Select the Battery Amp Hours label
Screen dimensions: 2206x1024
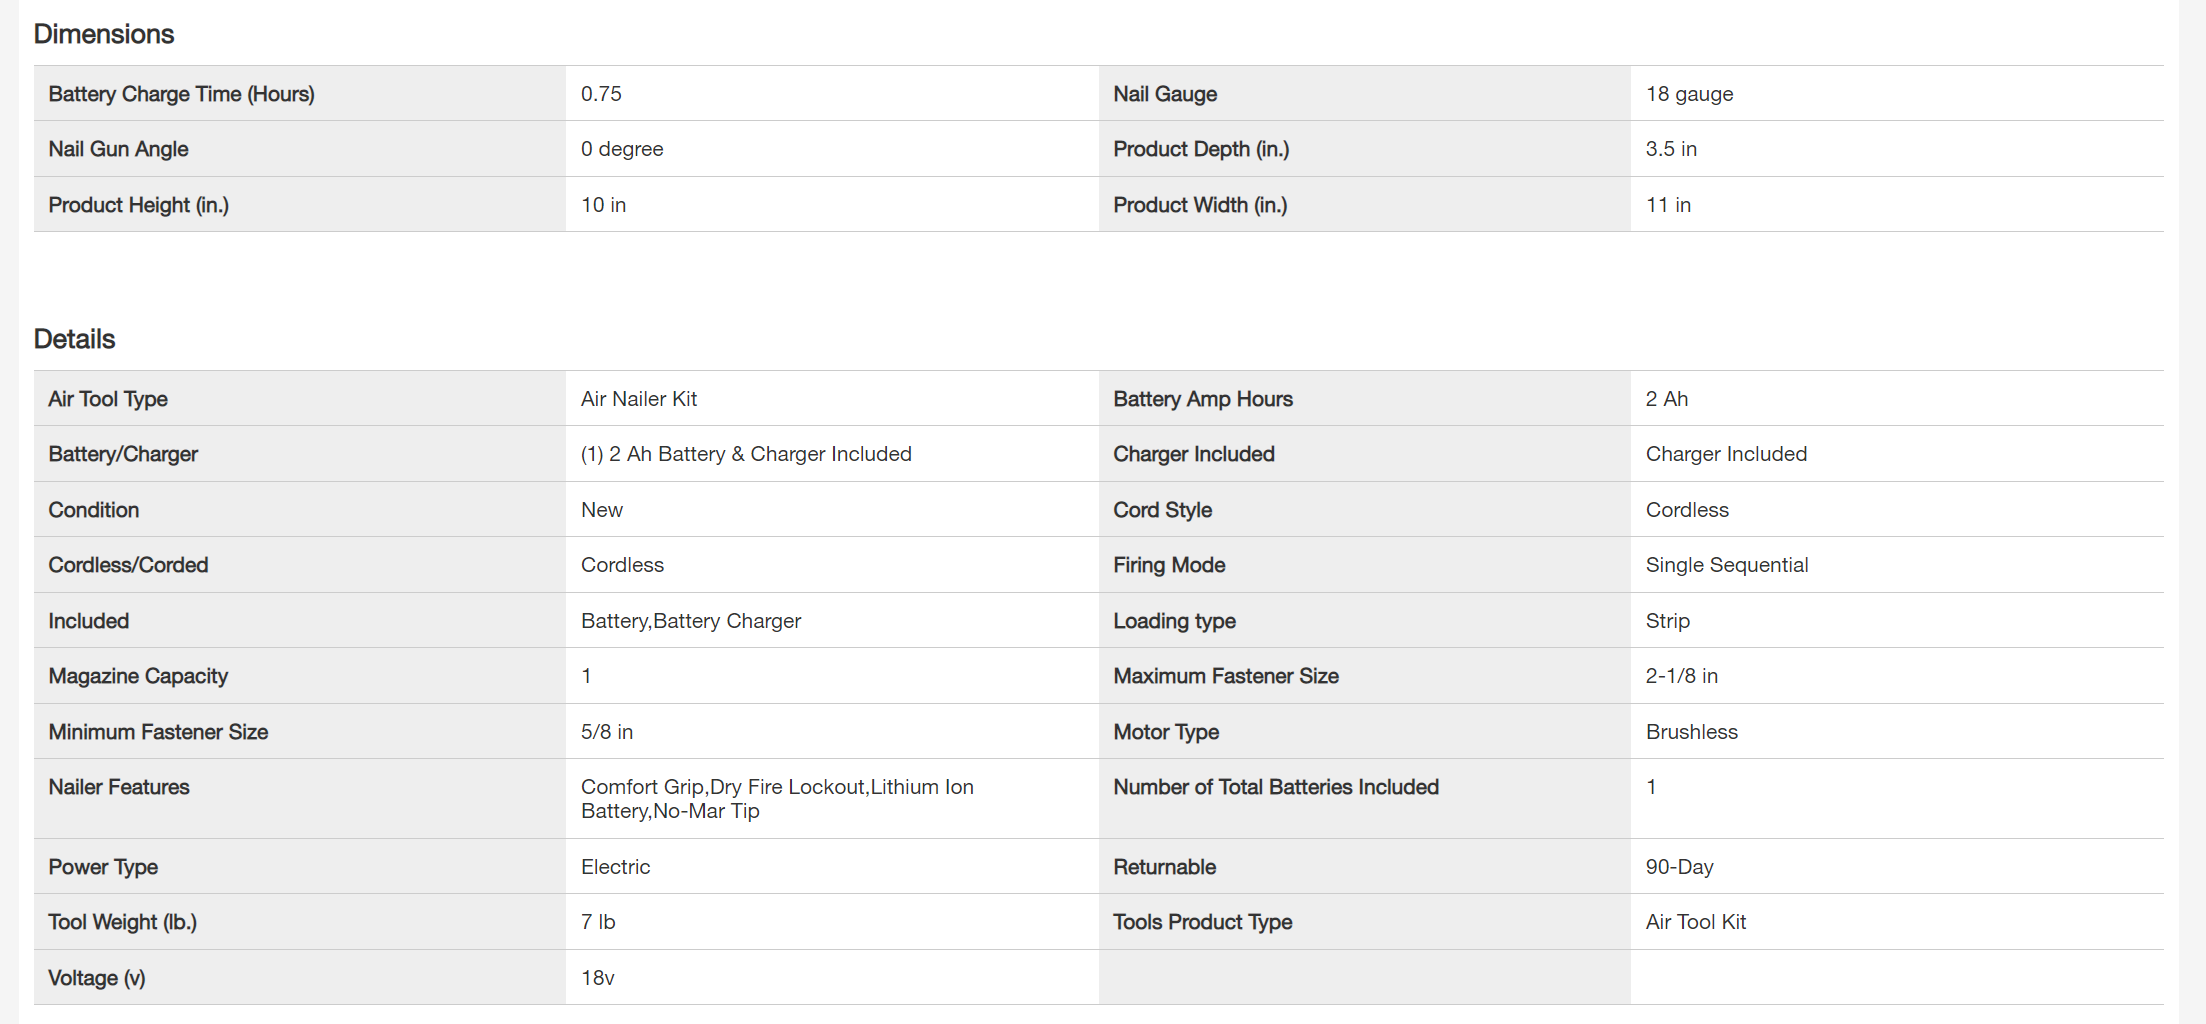point(1202,399)
